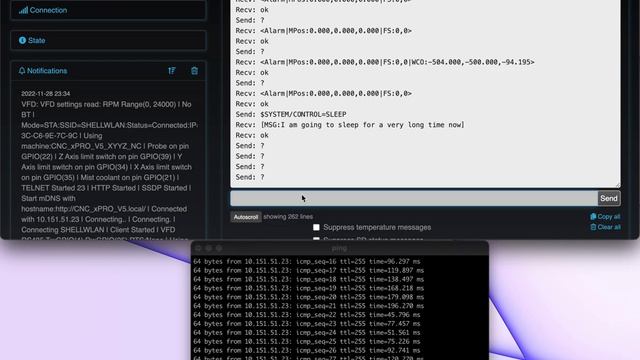640x360 pixels.
Task: Expand the Connection panel
Action: (x=108, y=10)
